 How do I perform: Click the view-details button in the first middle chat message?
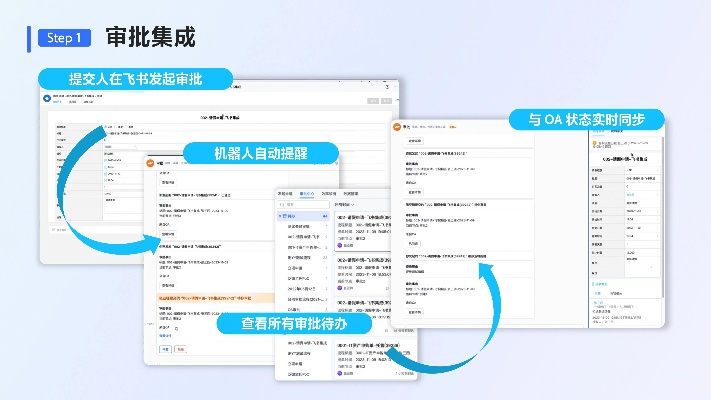coord(168,182)
